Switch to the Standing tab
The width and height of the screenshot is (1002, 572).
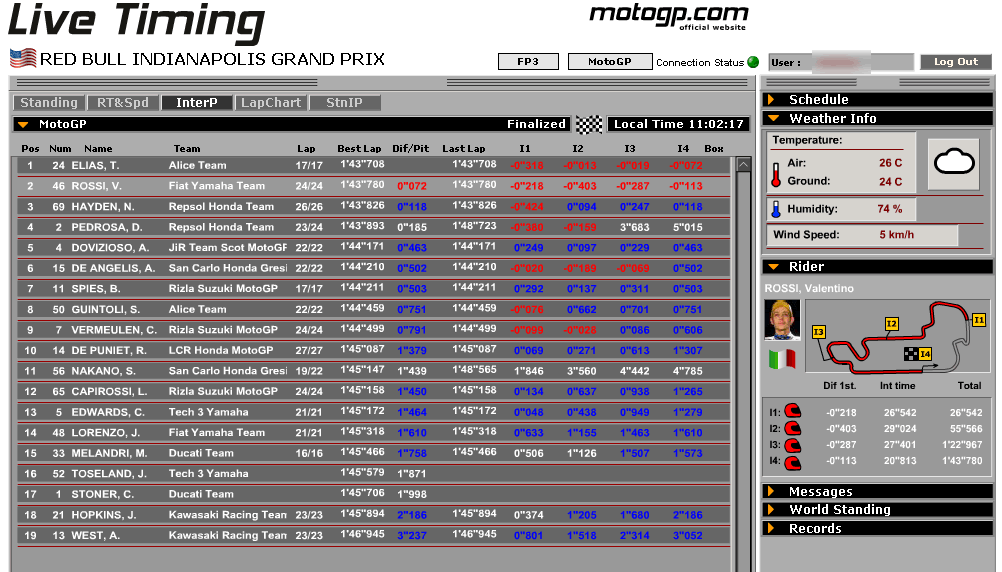coord(49,102)
